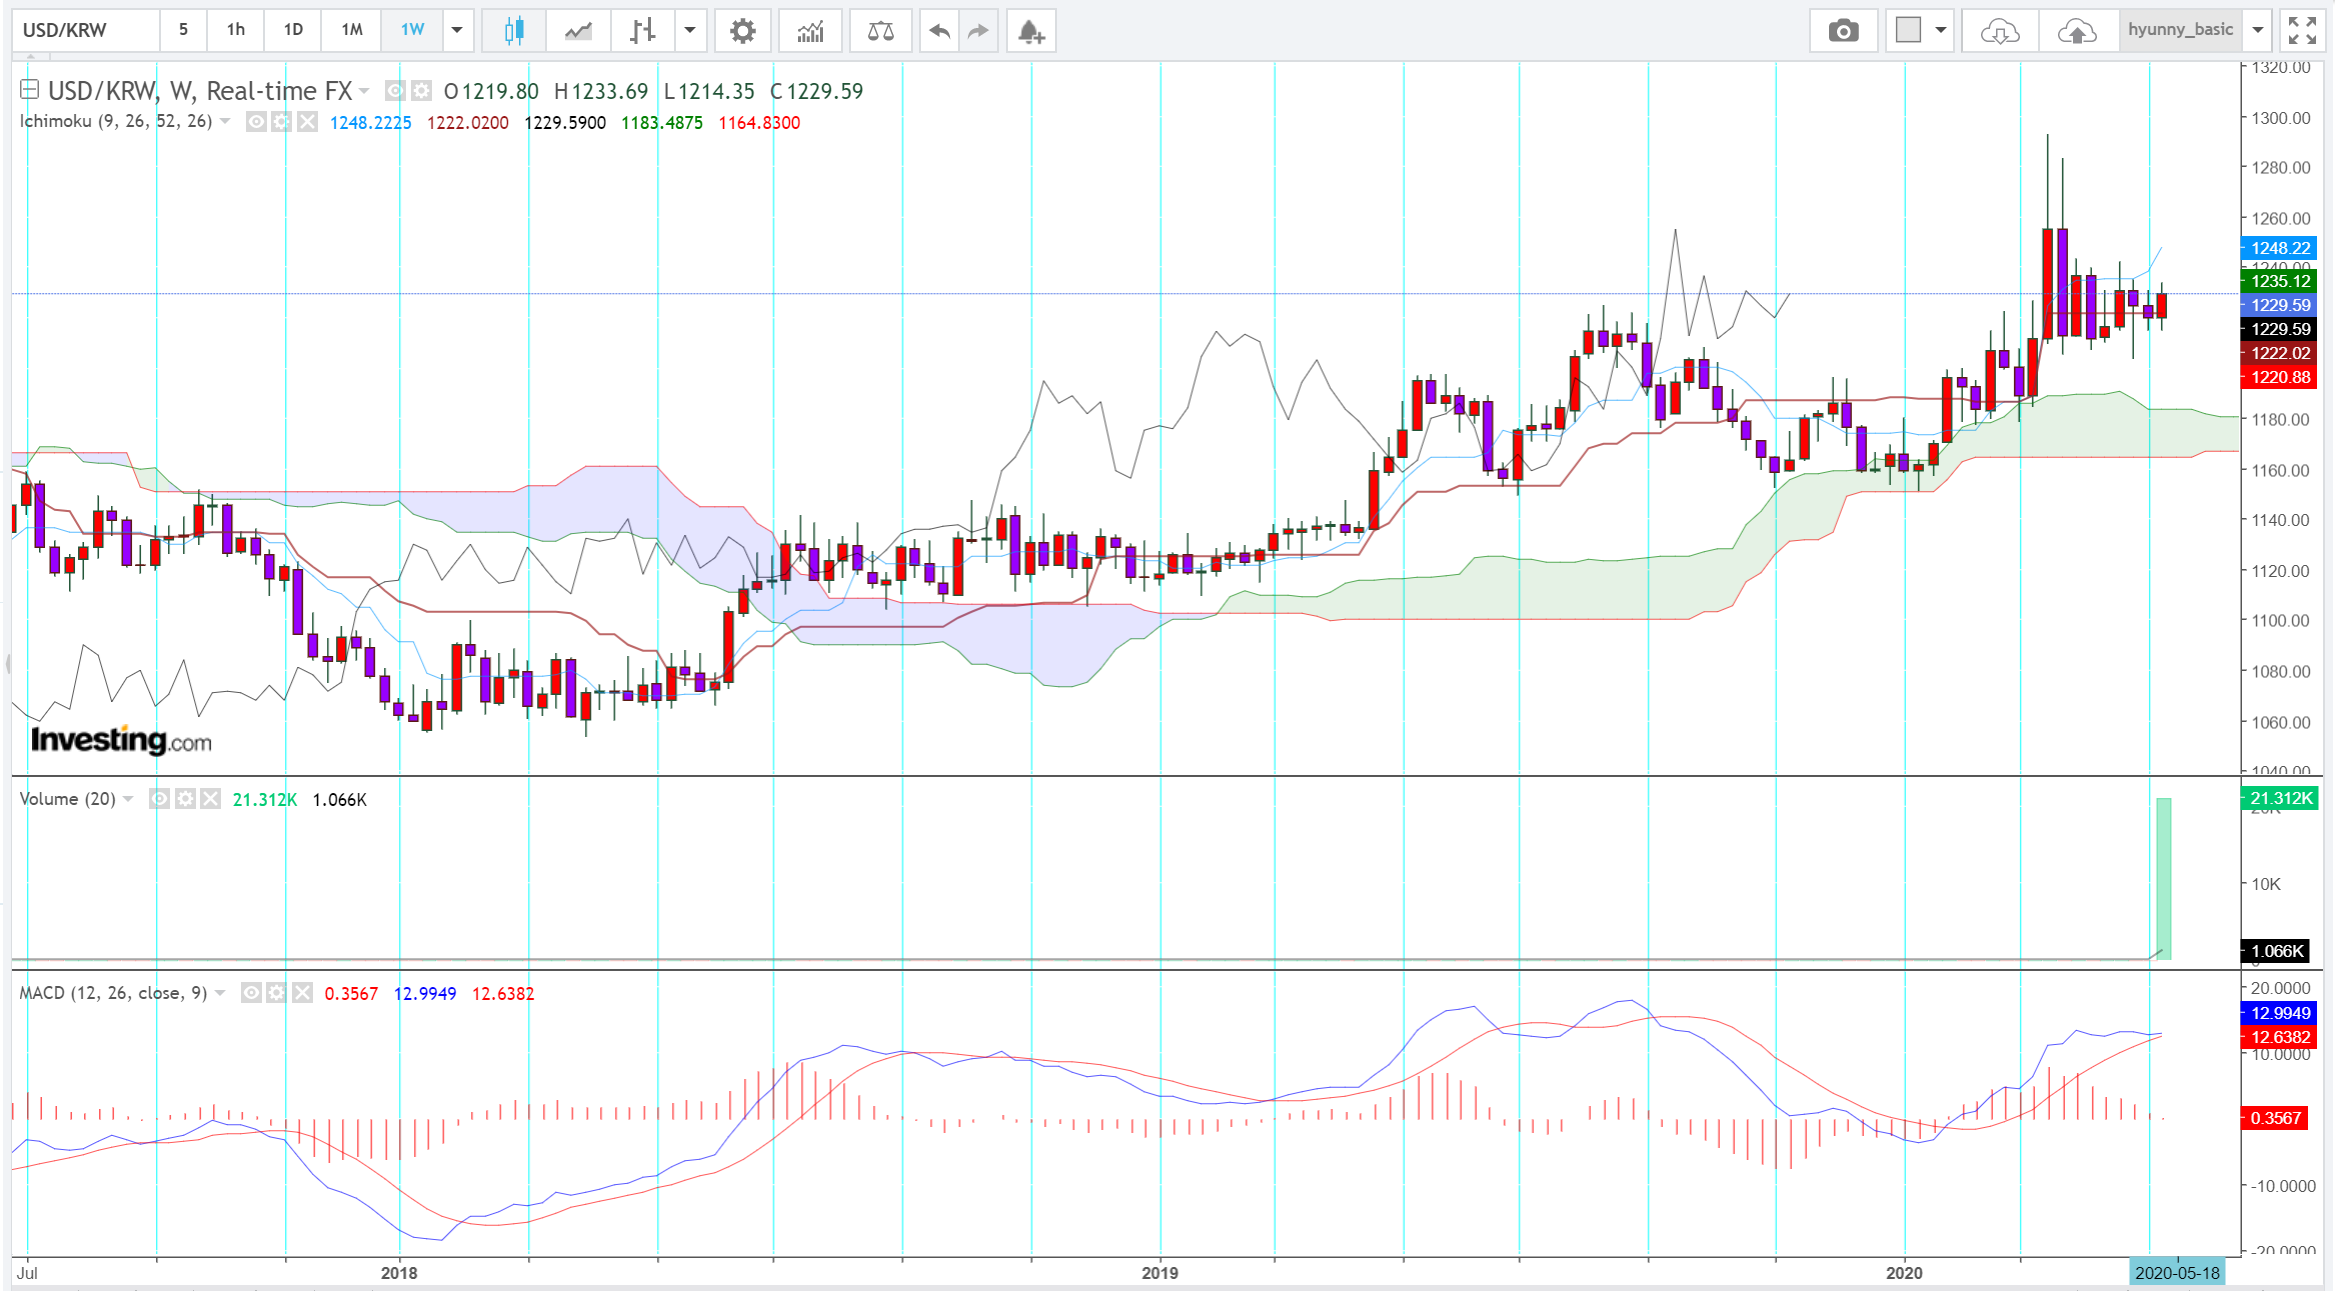This screenshot has width=2335, height=1291.
Task: Open chart properties gear icon
Action: coord(742,31)
